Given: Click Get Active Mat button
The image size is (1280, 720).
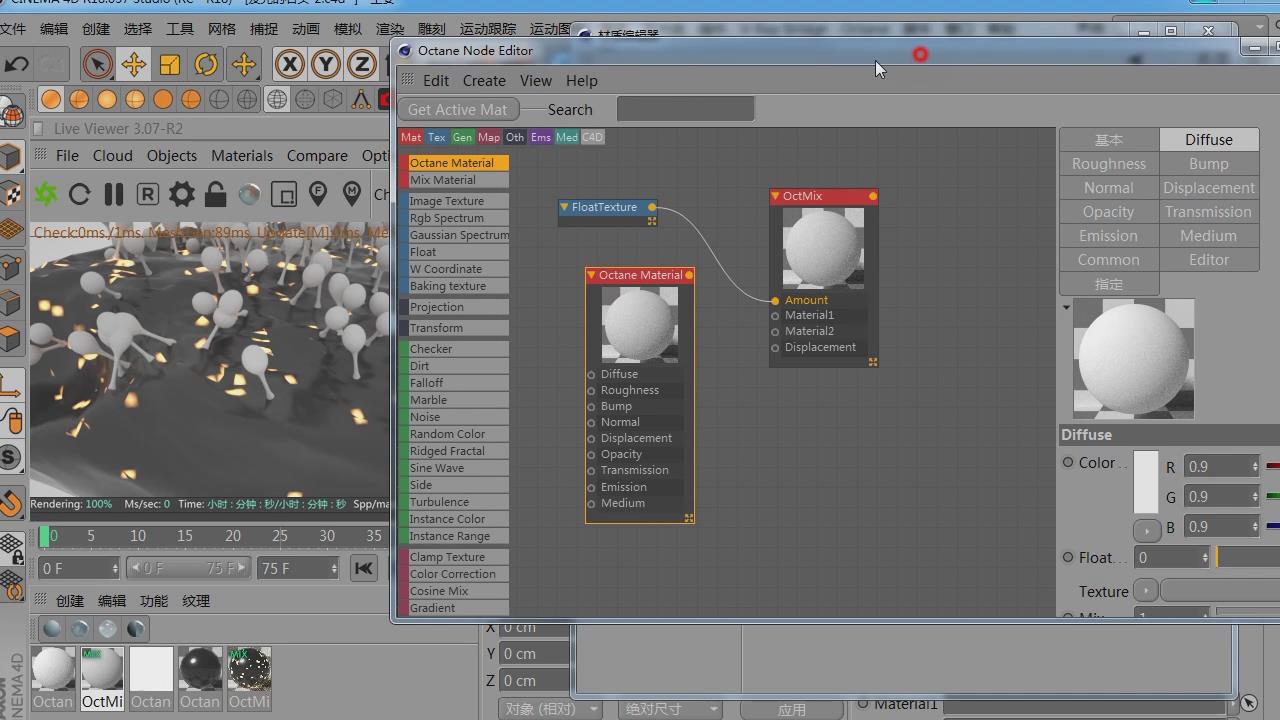Looking at the screenshot, I should coord(458,109).
